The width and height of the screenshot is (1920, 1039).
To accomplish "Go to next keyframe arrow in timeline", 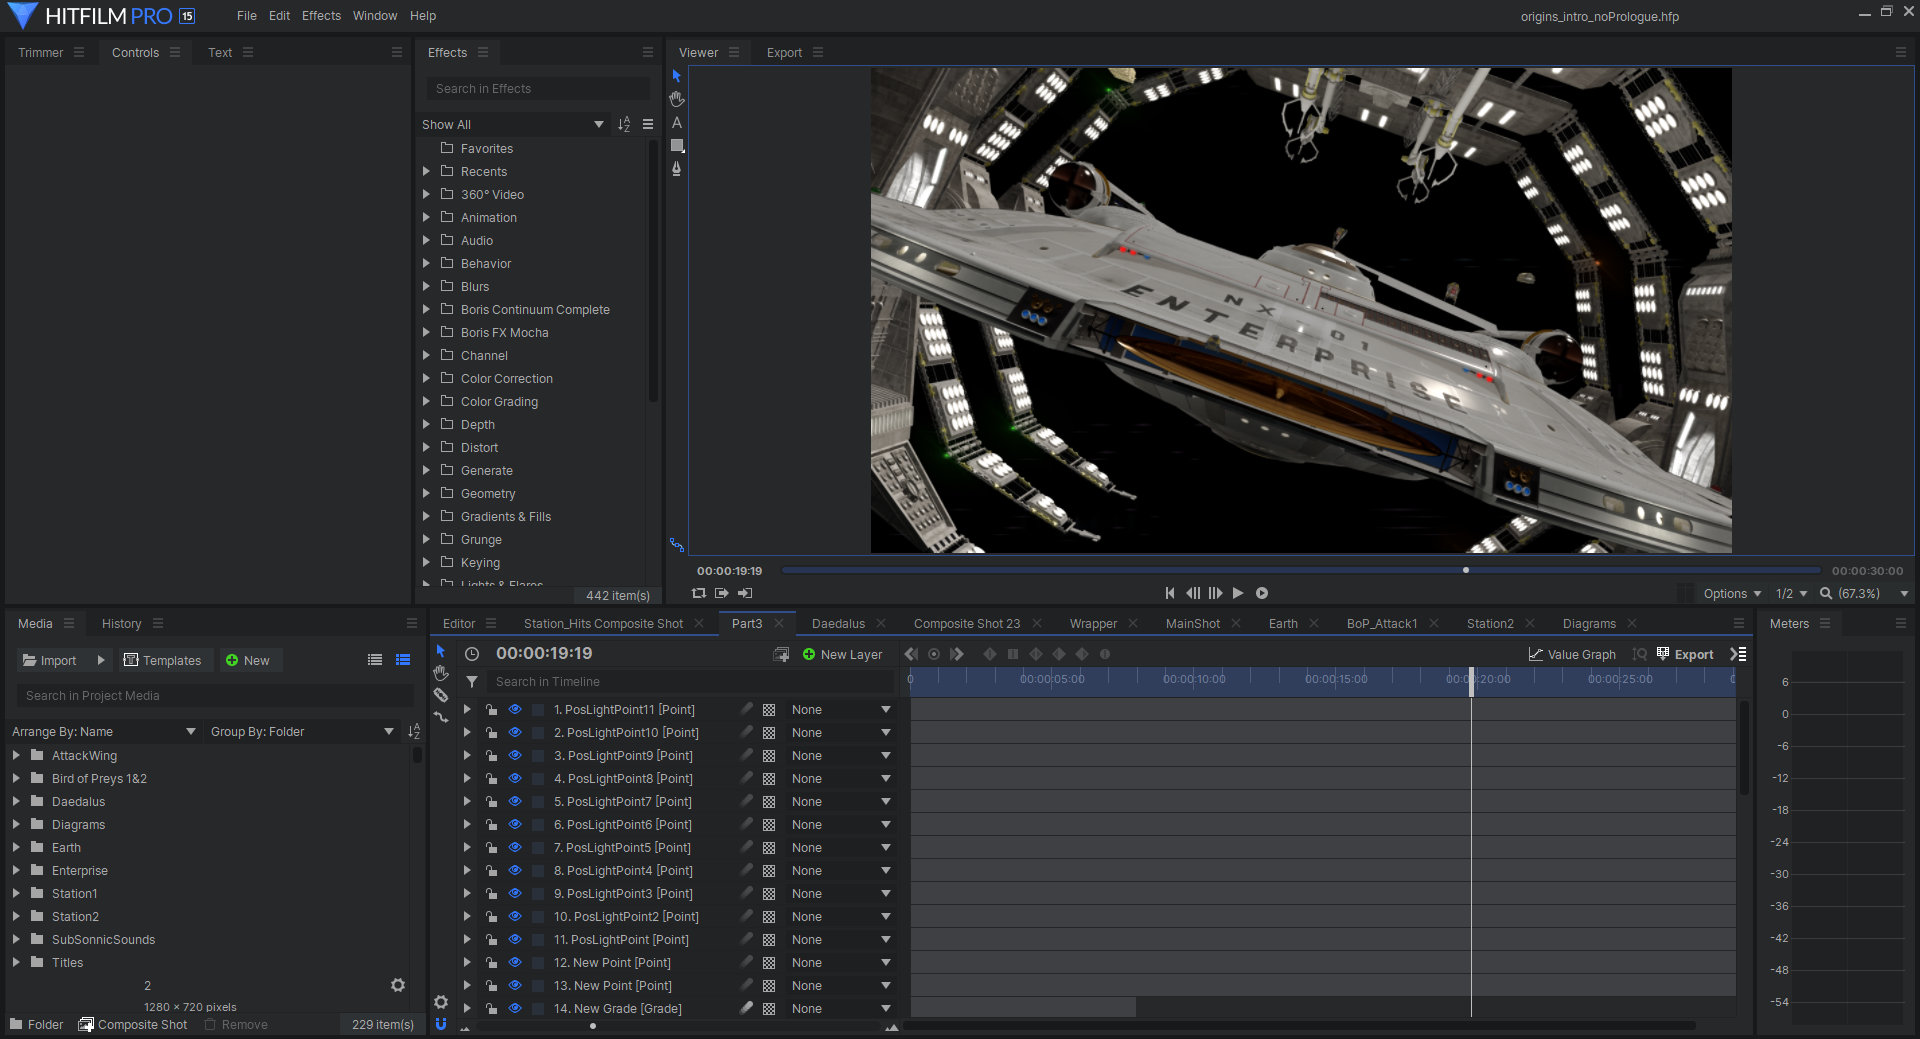I will pyautogui.click(x=957, y=654).
